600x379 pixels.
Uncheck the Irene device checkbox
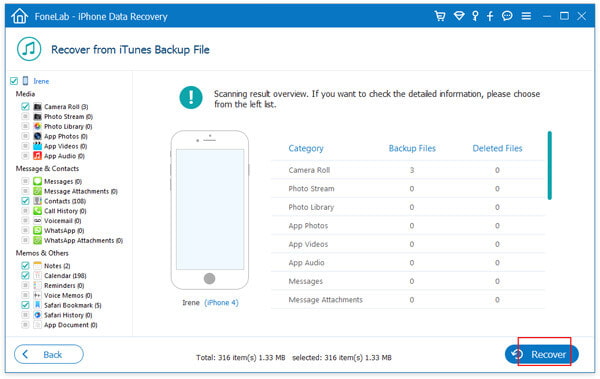pos(14,81)
